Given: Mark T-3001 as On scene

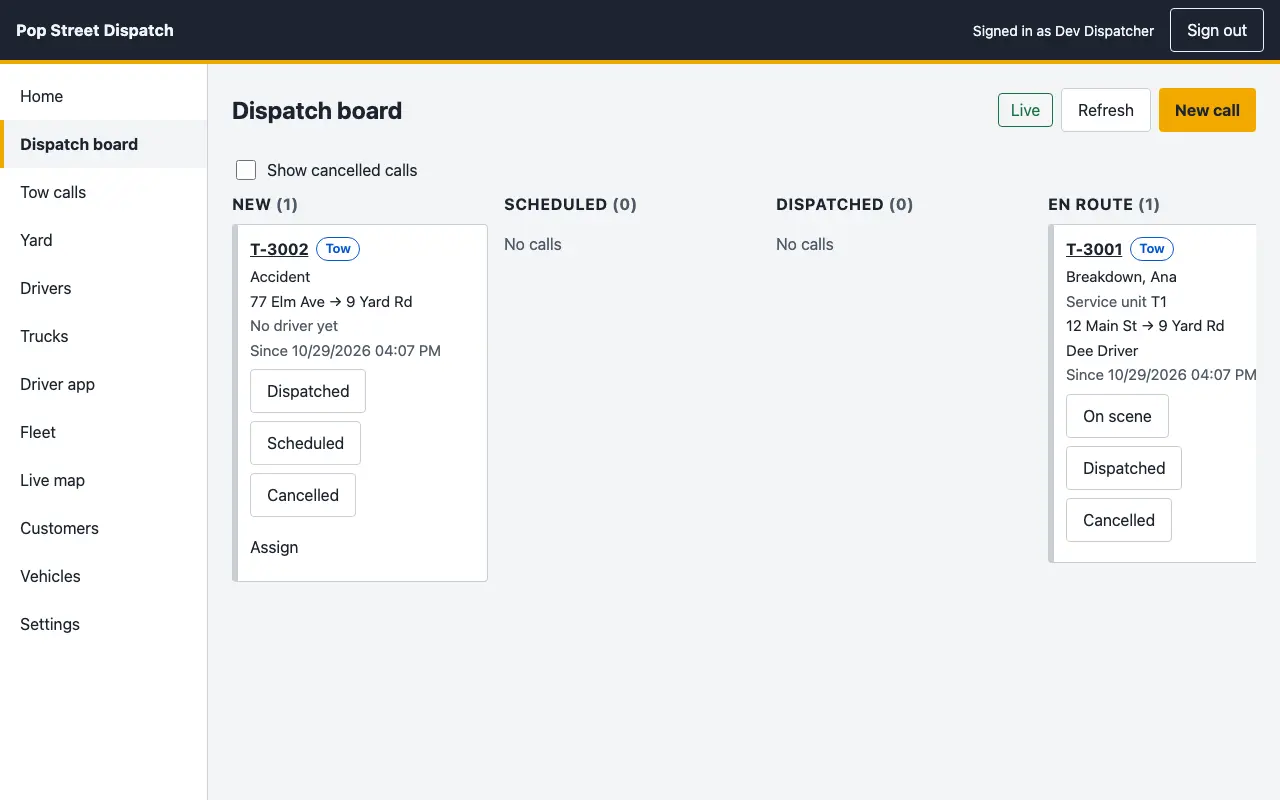Looking at the screenshot, I should (1117, 416).
